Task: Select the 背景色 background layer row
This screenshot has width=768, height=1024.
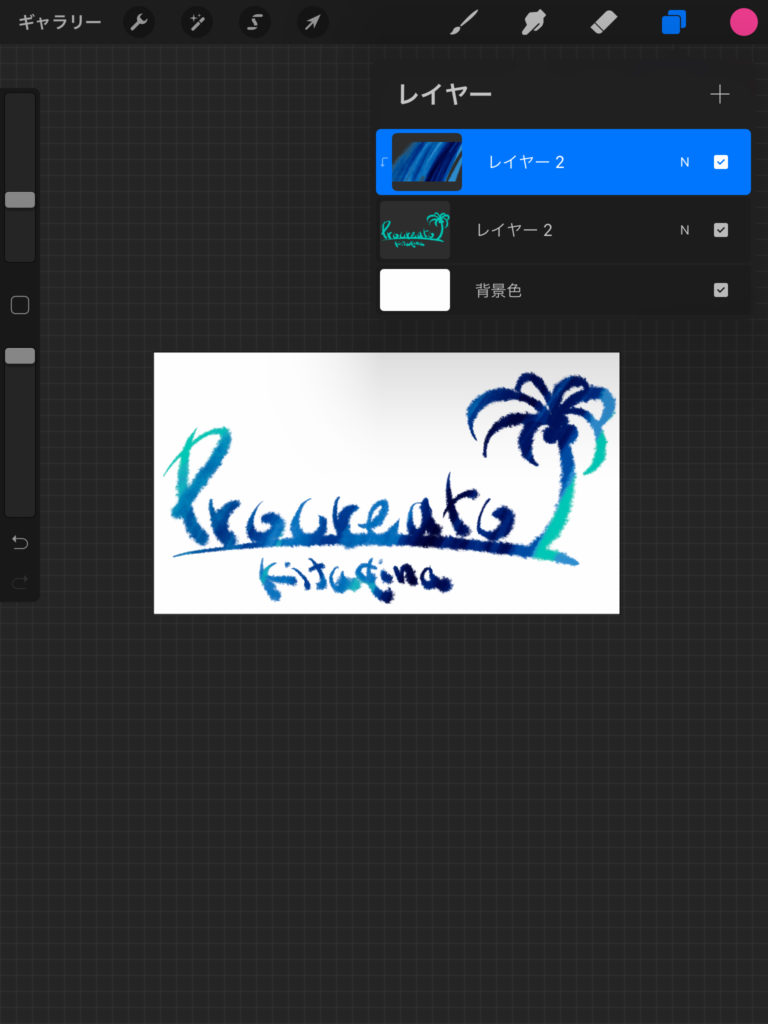Action: (x=563, y=290)
